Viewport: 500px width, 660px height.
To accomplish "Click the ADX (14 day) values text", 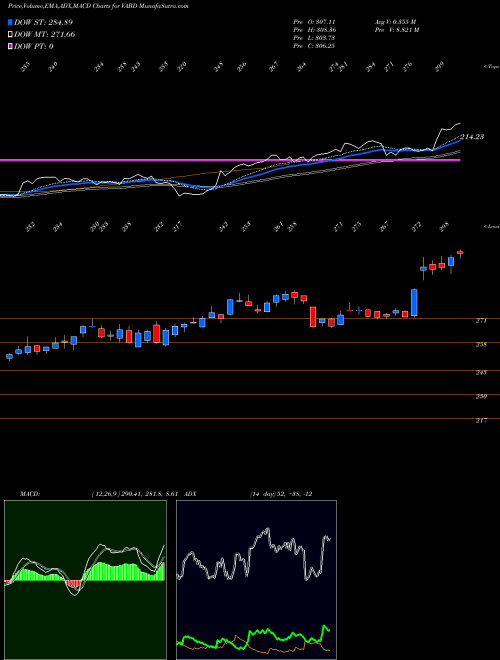I will pyautogui.click(x=281, y=494).
